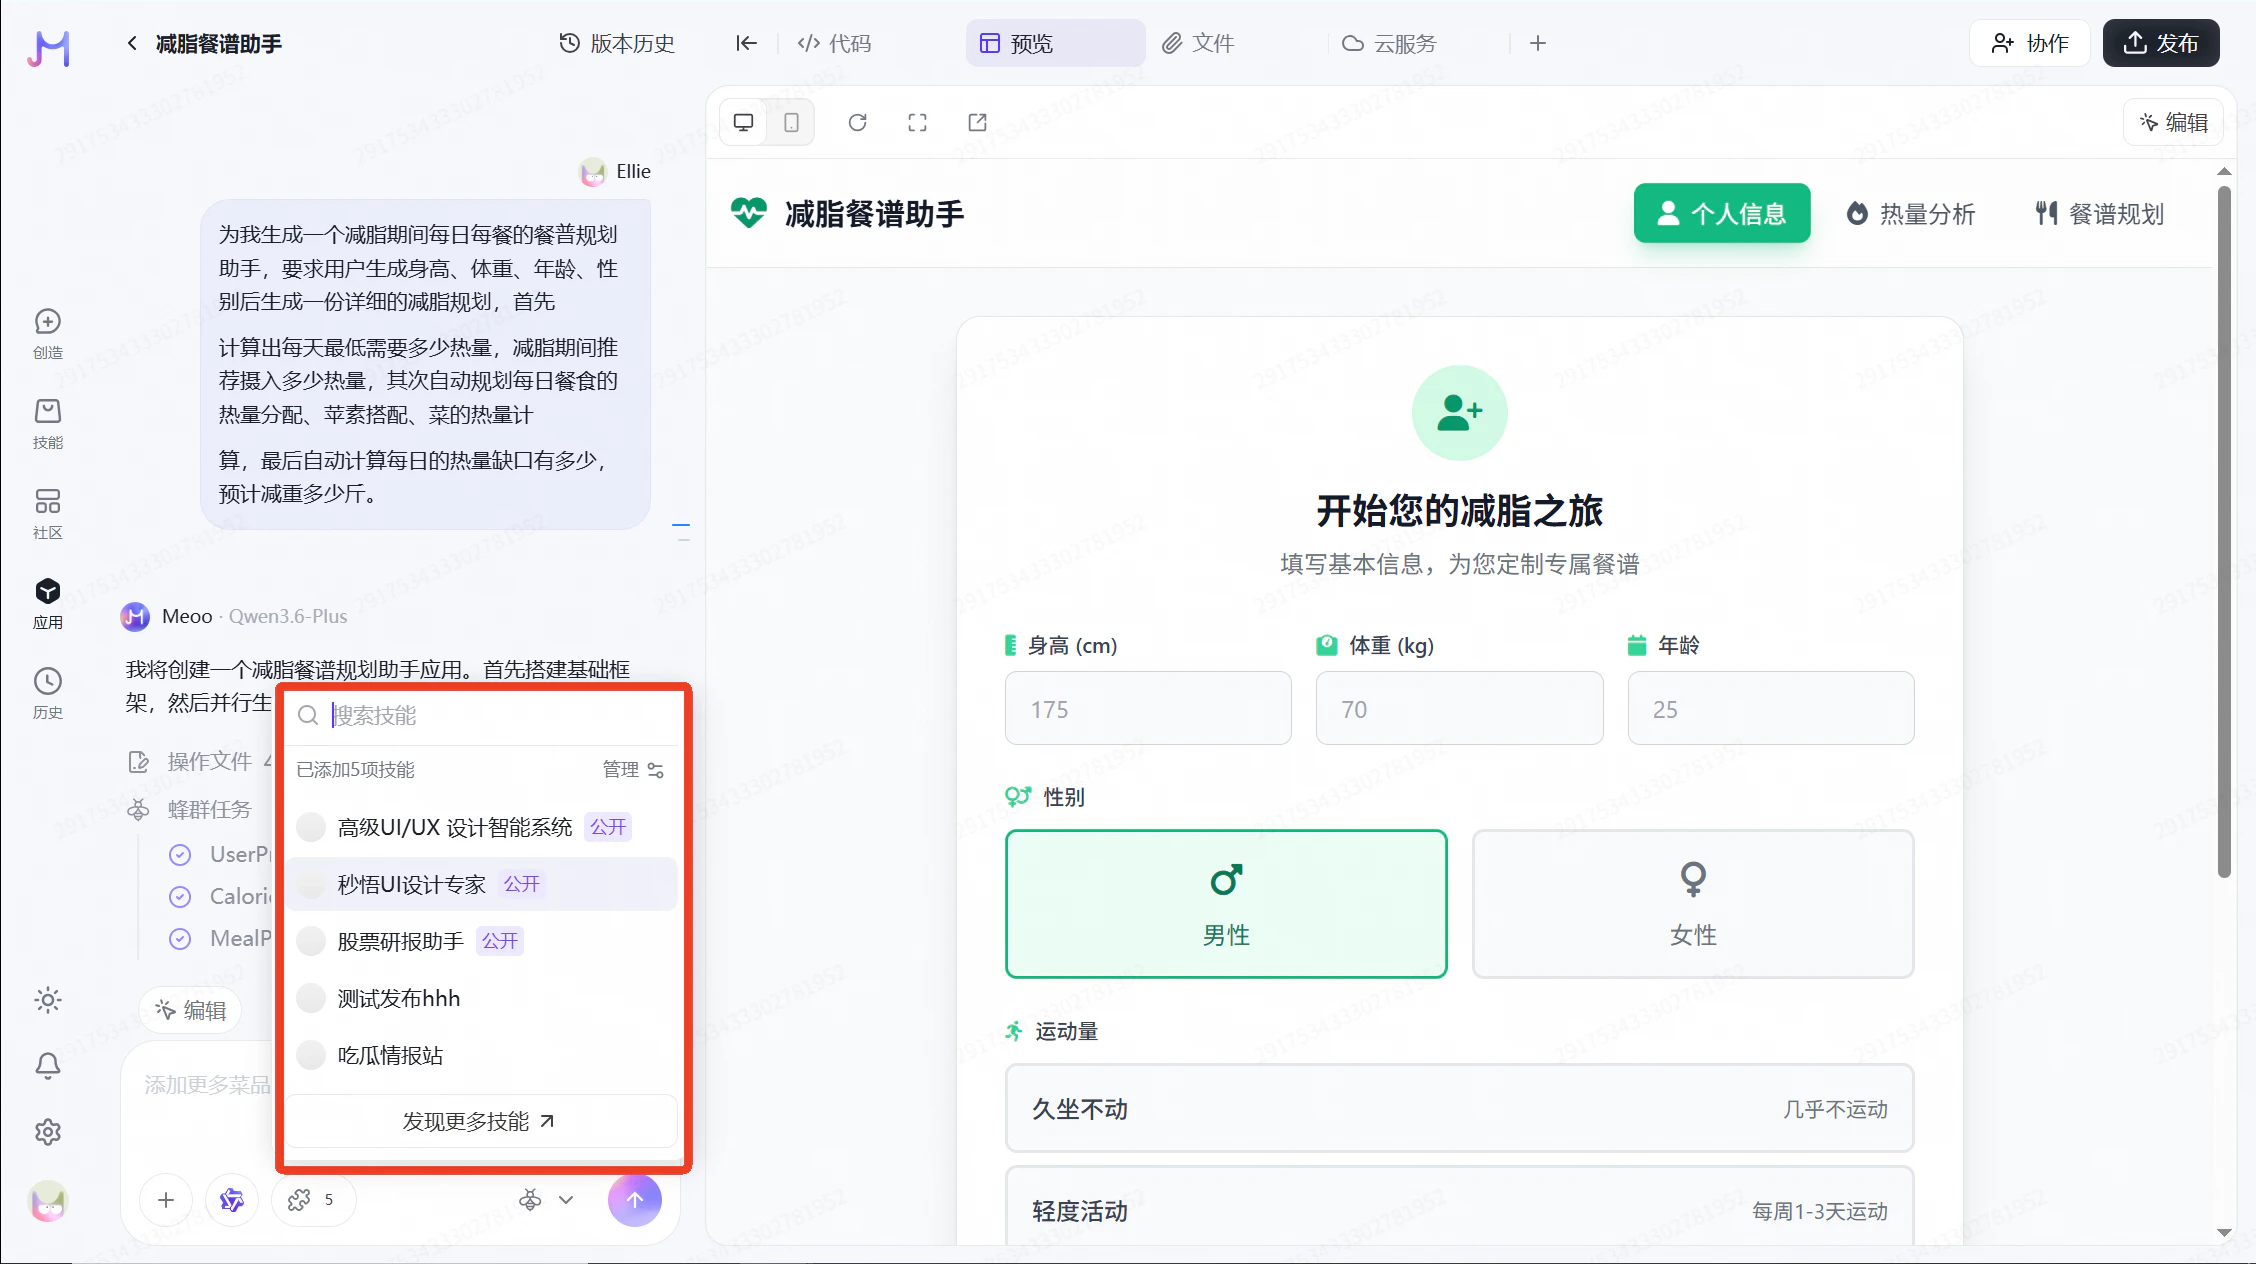Expand the agent mode dropdown chevron
Screen dimensions: 2256x1264
[x=566, y=1199]
